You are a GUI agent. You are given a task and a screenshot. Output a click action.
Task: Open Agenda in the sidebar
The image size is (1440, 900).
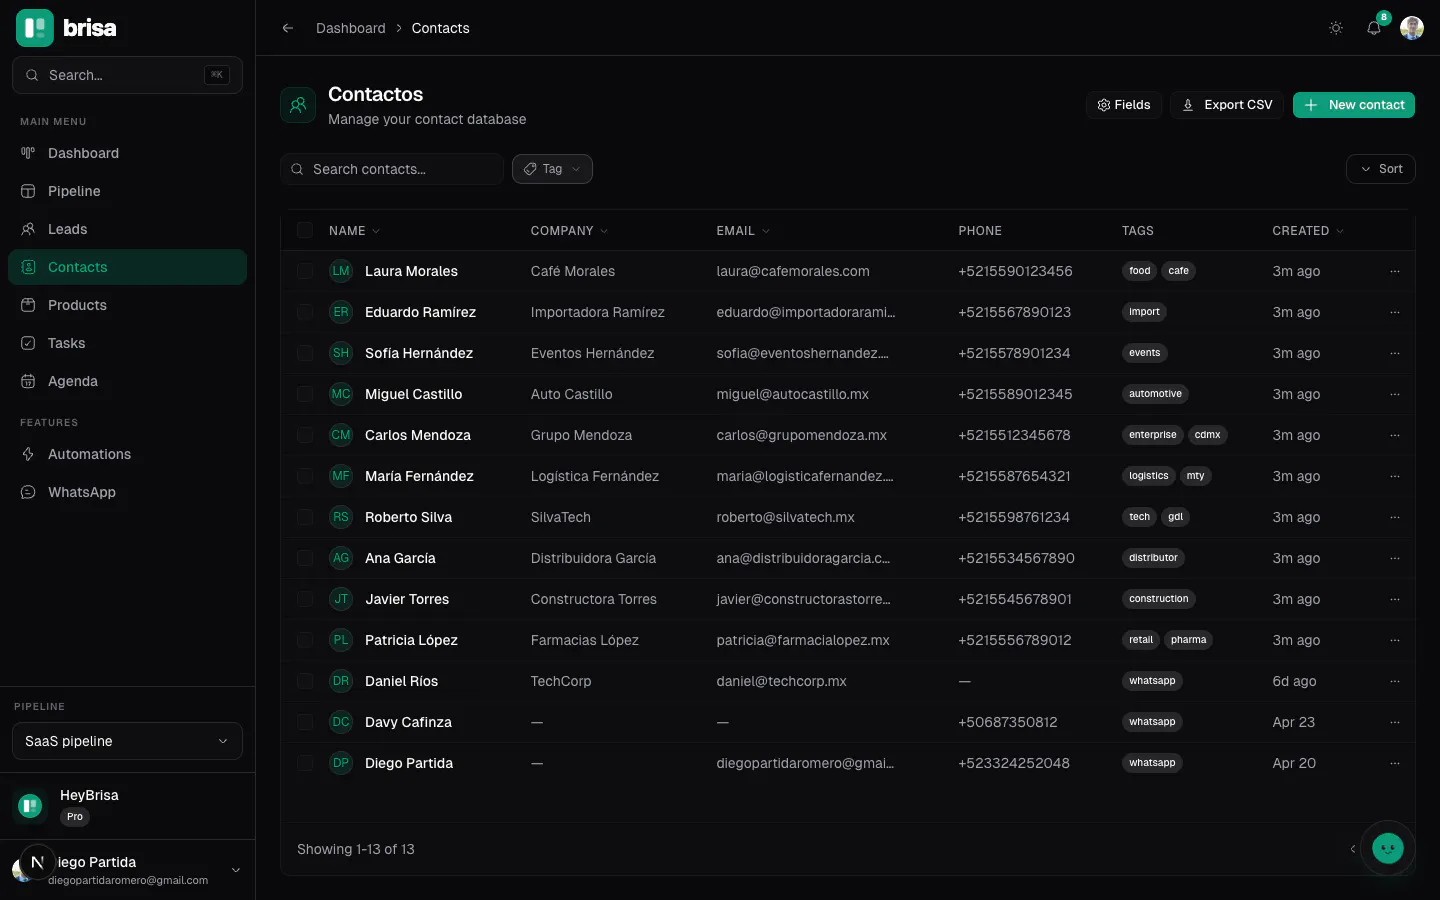[127, 381]
